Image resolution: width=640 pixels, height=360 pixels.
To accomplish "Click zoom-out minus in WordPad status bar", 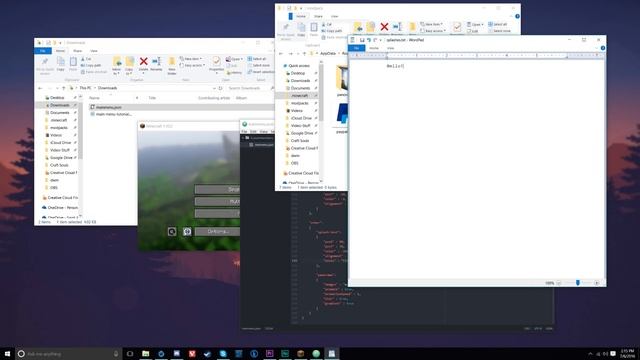I will point(559,283).
